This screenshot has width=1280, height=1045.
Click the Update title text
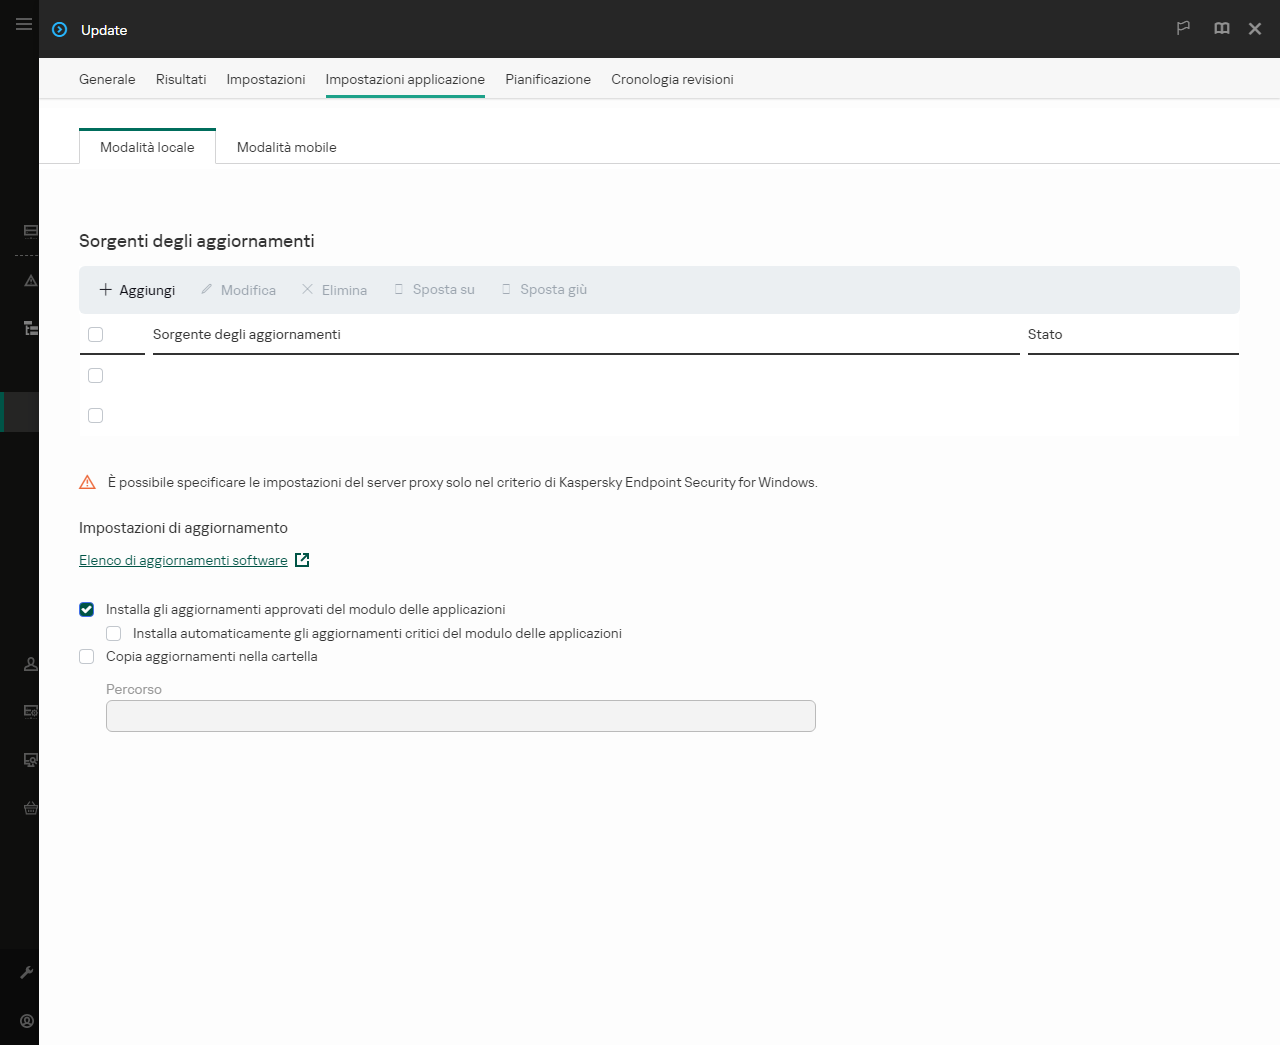pyautogui.click(x=104, y=30)
